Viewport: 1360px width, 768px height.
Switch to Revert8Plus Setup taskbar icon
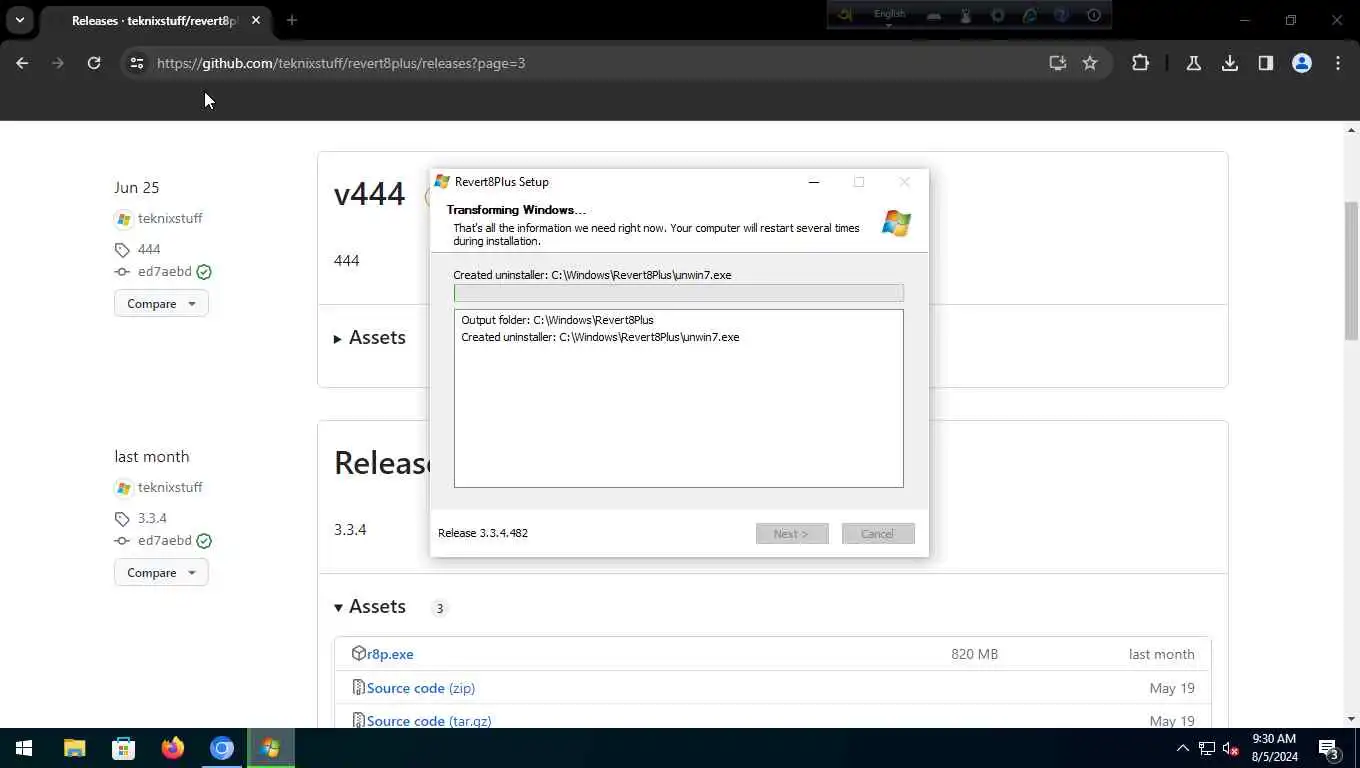click(x=270, y=748)
